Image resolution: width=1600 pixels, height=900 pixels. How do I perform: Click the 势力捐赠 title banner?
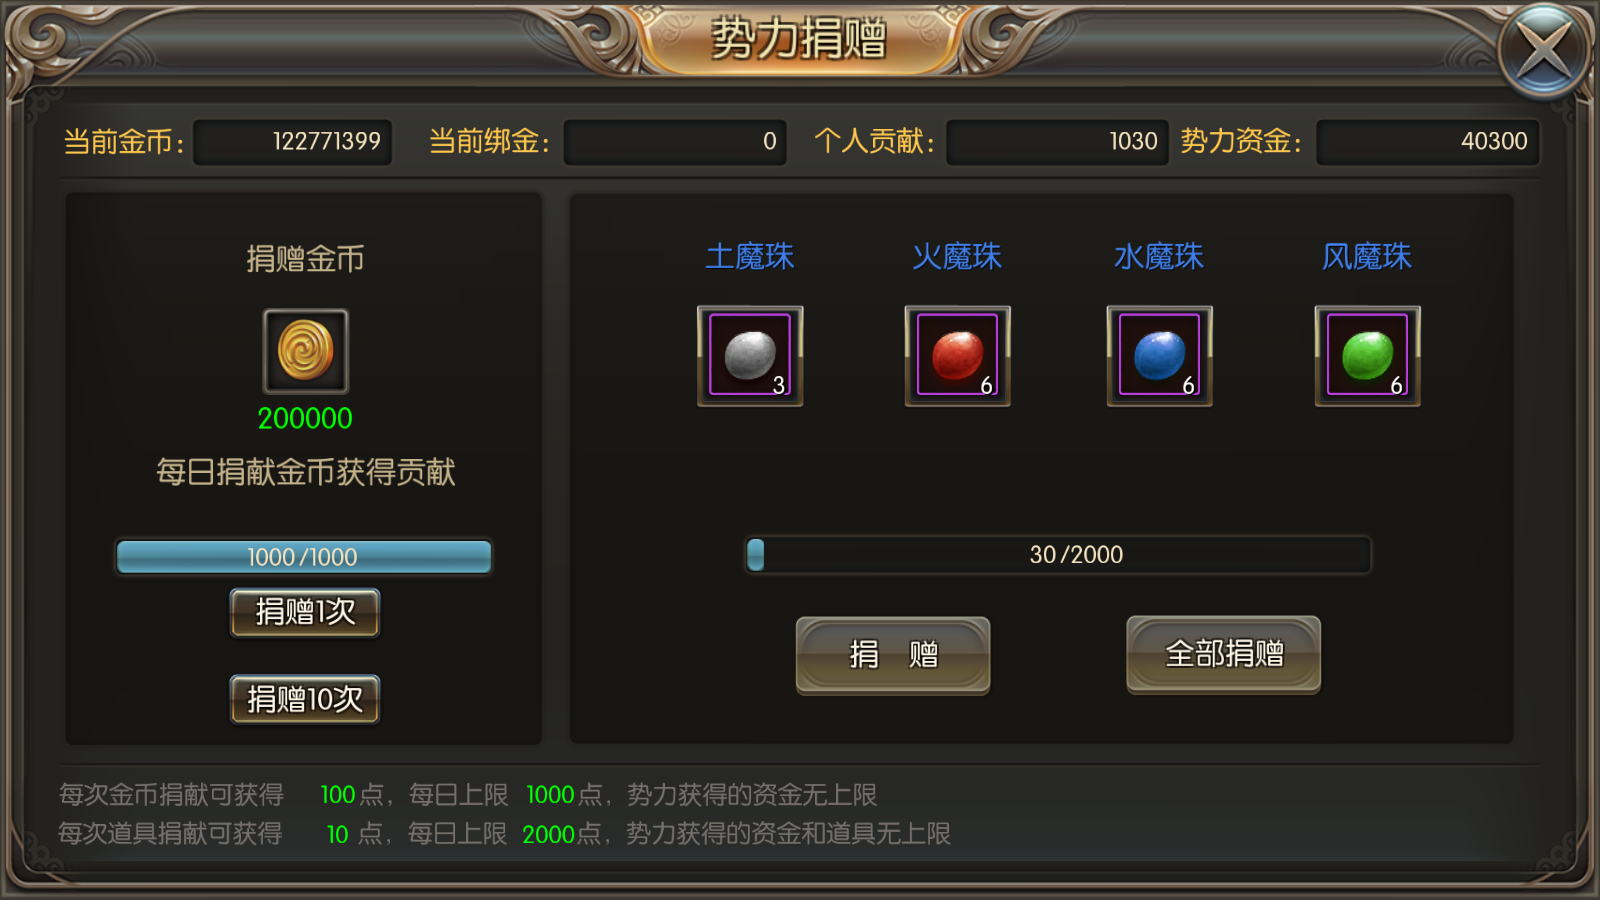click(x=799, y=40)
